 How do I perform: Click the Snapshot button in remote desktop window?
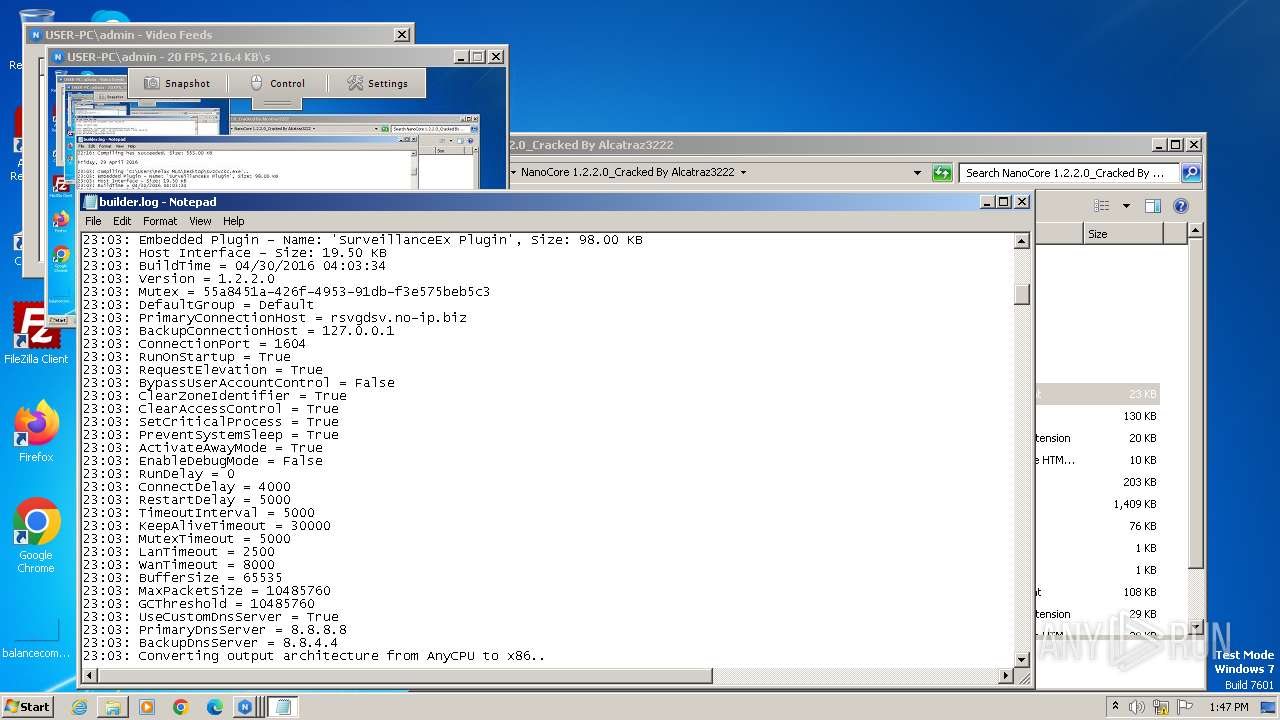click(x=177, y=83)
